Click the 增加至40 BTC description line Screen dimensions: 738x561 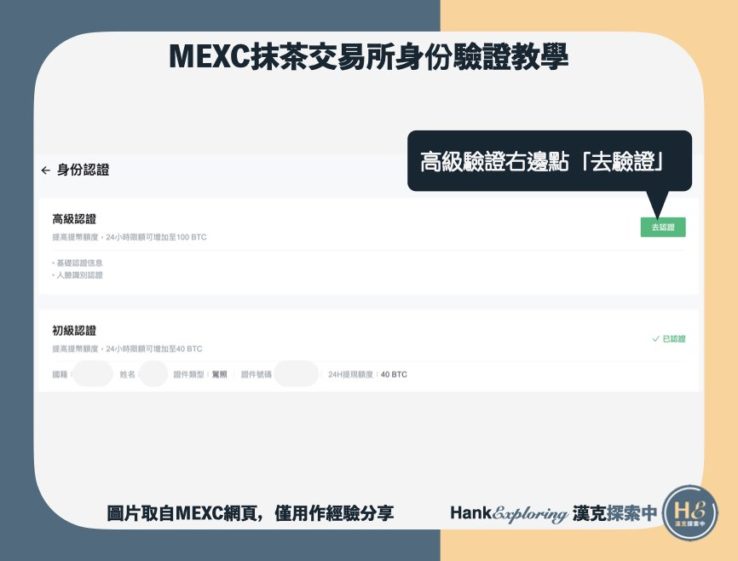click(x=127, y=349)
